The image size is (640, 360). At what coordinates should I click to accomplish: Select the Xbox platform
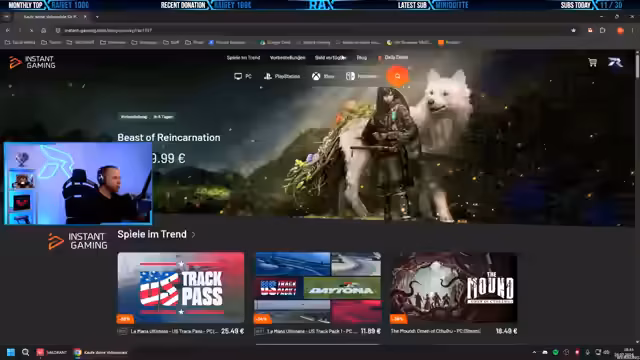[323, 76]
